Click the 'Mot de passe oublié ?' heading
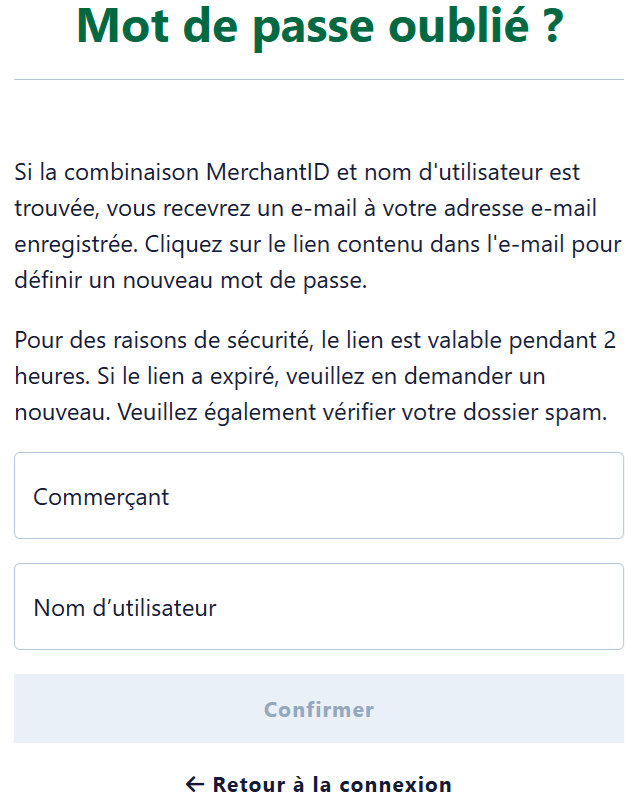Viewport: 644px width, 804px height. click(x=319, y=28)
